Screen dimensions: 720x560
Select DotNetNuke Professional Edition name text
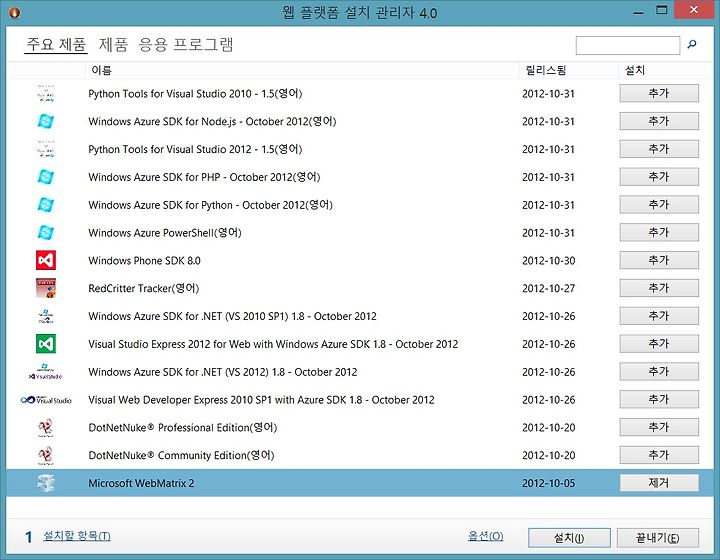(x=182, y=428)
